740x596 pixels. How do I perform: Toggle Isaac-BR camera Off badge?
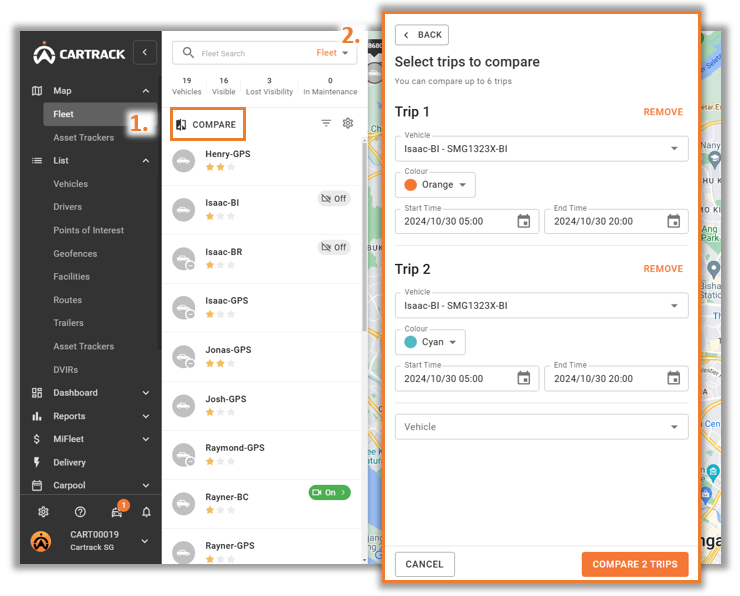click(334, 247)
